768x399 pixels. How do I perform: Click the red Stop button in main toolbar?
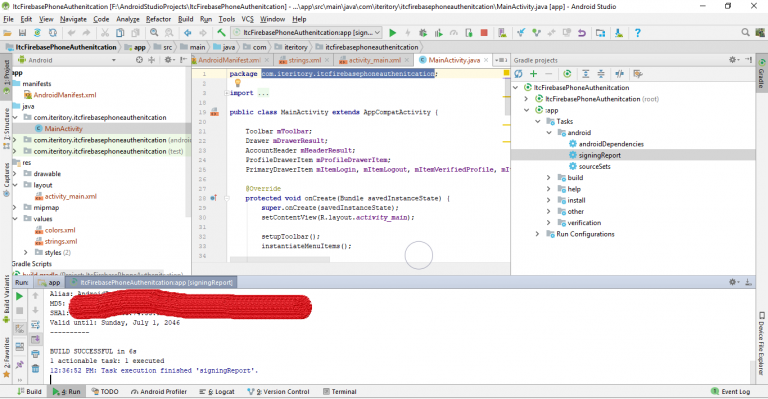click(484, 33)
